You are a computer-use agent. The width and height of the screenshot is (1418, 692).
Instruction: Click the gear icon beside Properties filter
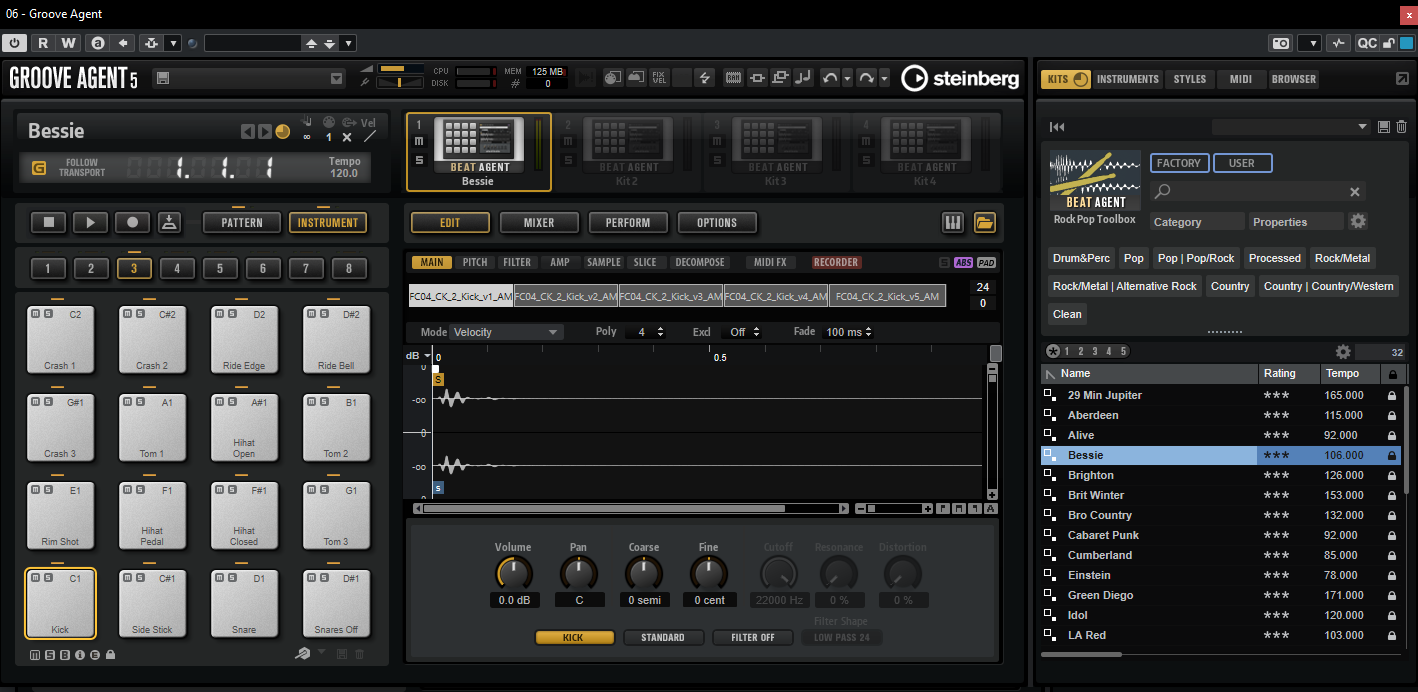tap(1358, 222)
